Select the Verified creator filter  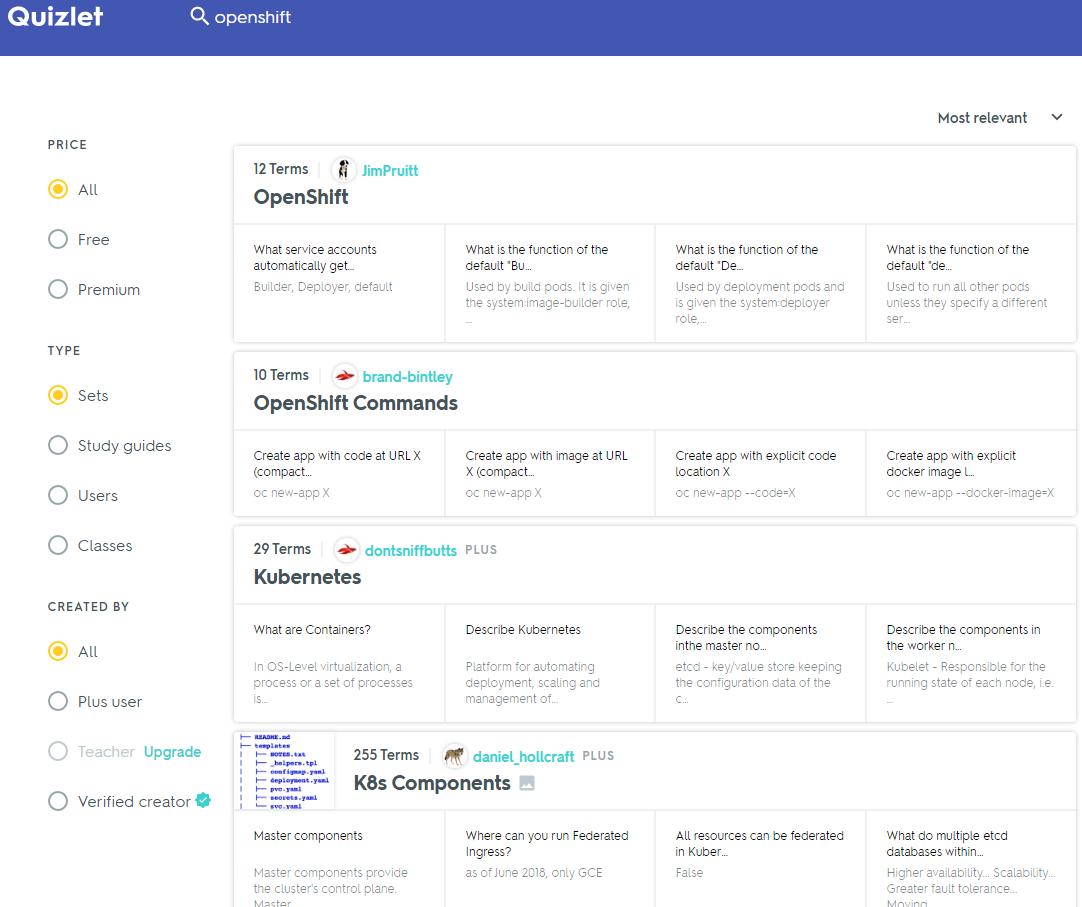tap(58, 801)
